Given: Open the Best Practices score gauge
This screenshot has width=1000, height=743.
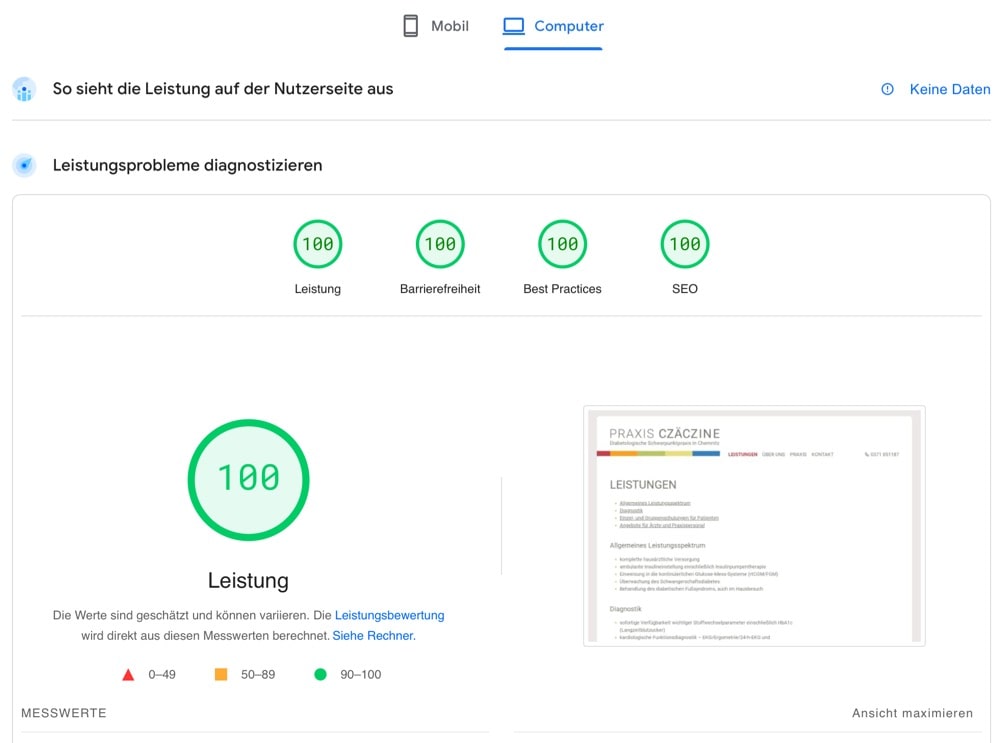Looking at the screenshot, I should [x=562, y=244].
